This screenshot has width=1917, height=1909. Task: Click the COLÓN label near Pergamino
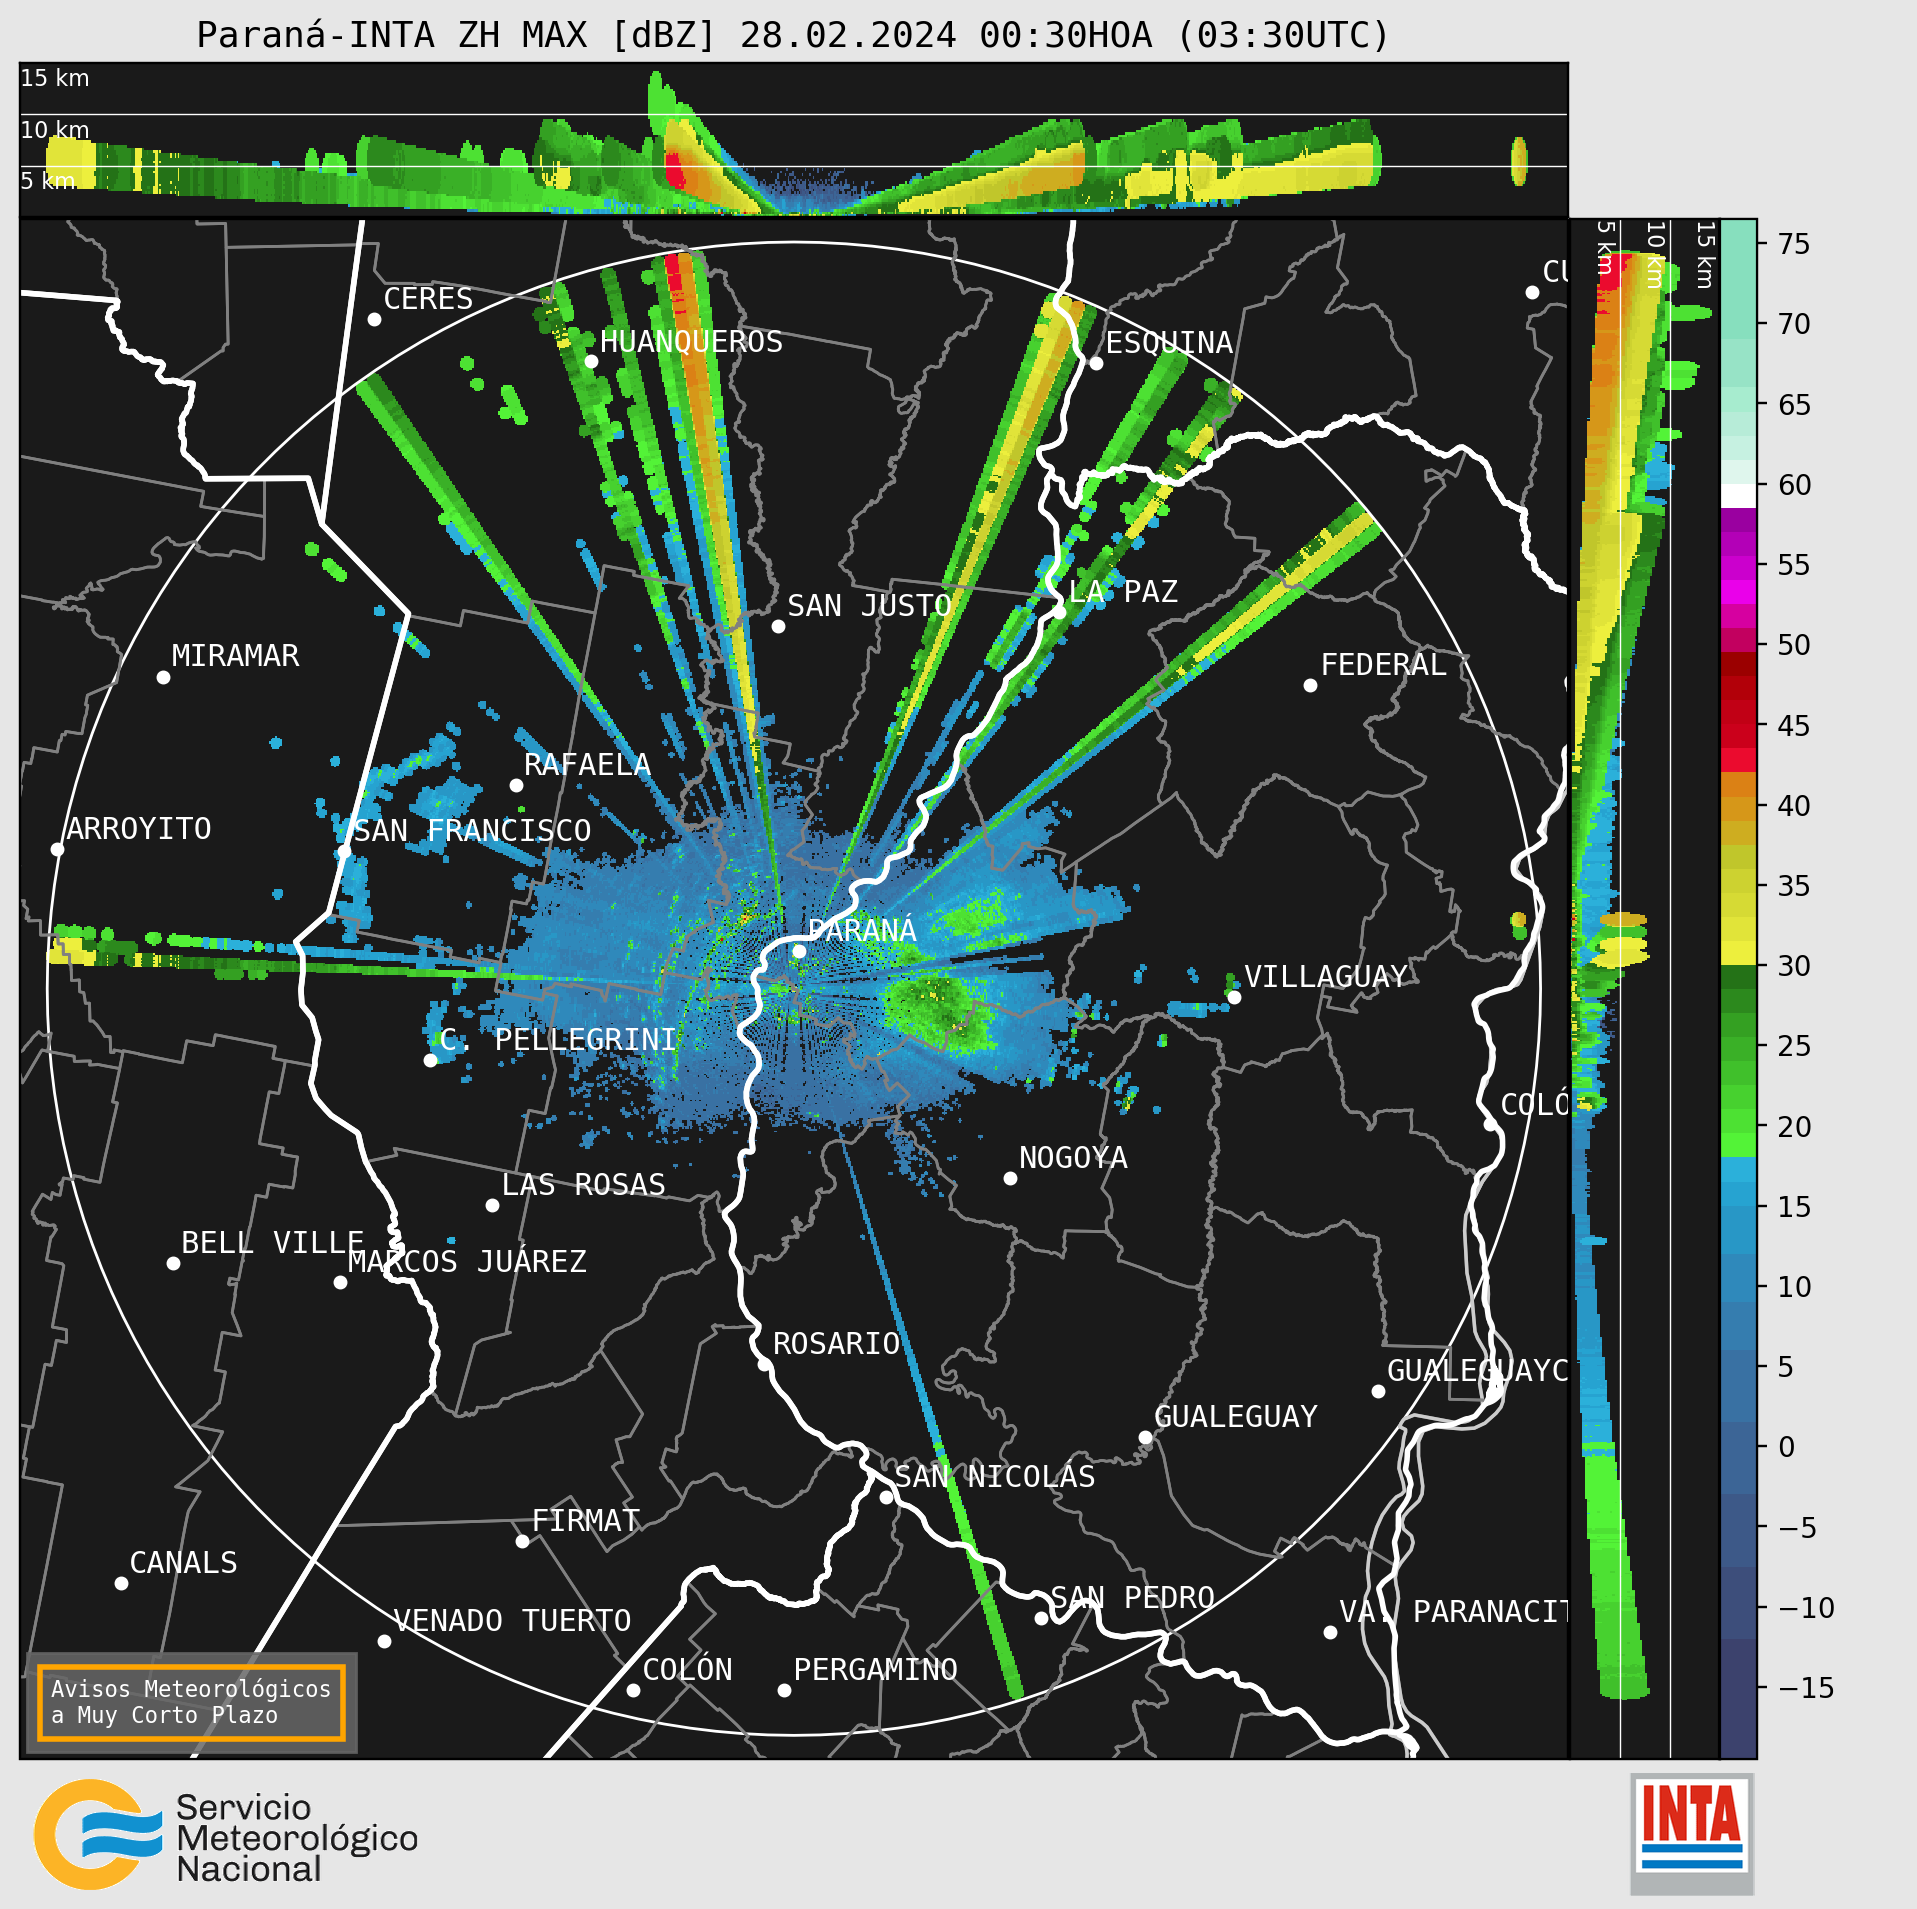click(687, 1670)
